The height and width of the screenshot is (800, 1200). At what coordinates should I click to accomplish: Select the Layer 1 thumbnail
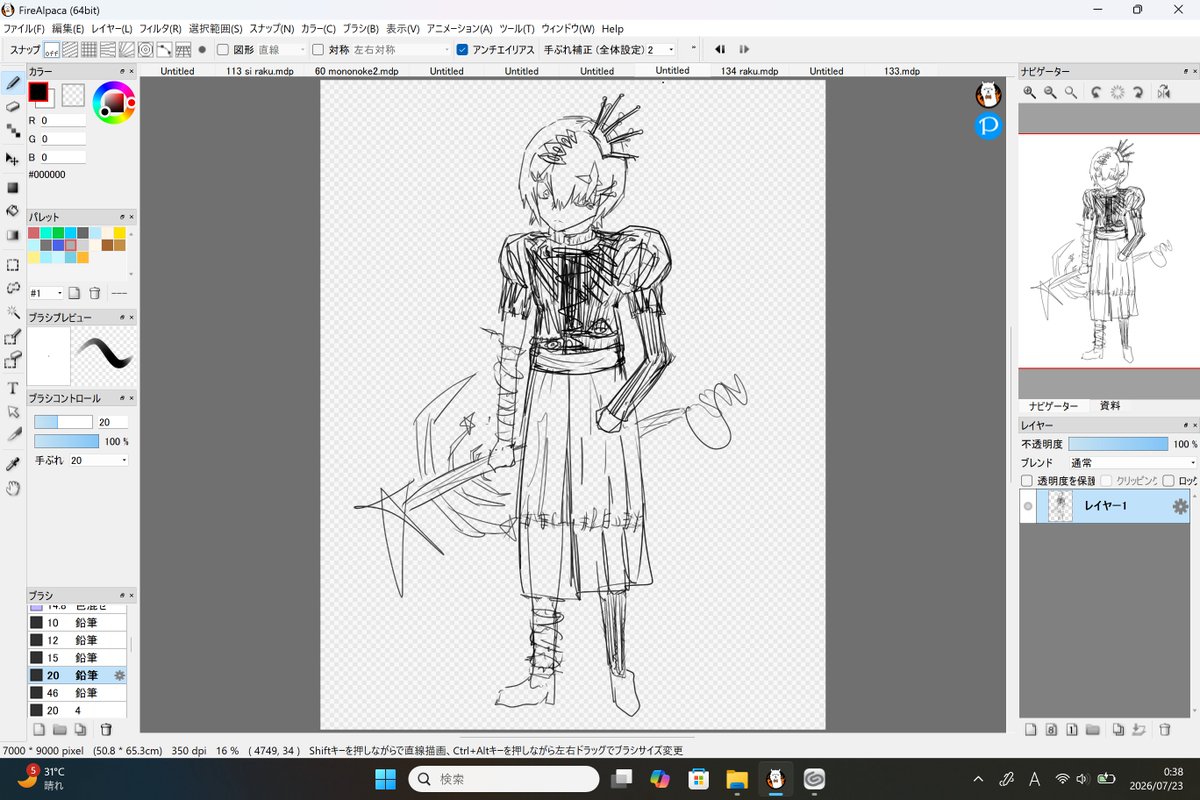tap(1059, 507)
